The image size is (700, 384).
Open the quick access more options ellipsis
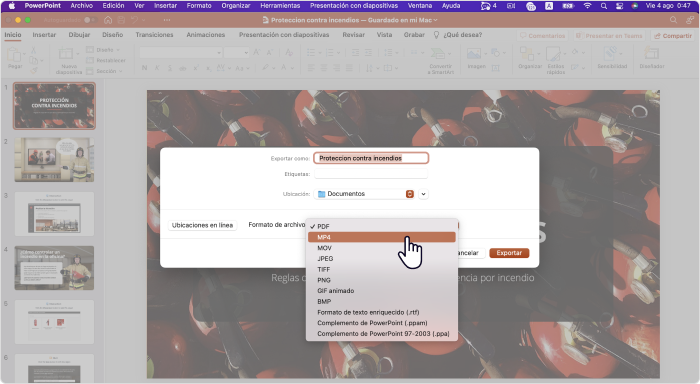coord(167,20)
